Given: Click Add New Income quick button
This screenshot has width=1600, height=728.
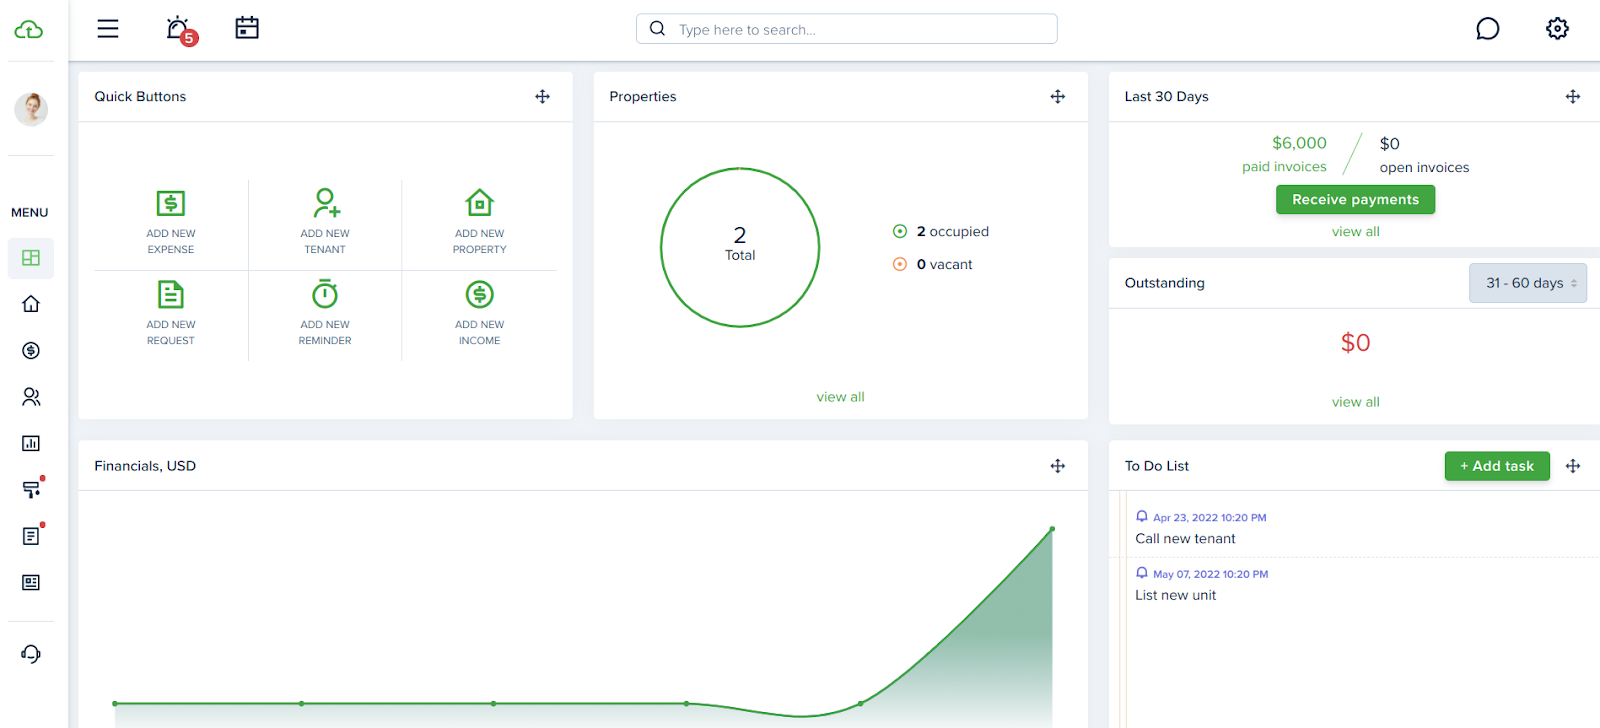Looking at the screenshot, I should (x=480, y=313).
